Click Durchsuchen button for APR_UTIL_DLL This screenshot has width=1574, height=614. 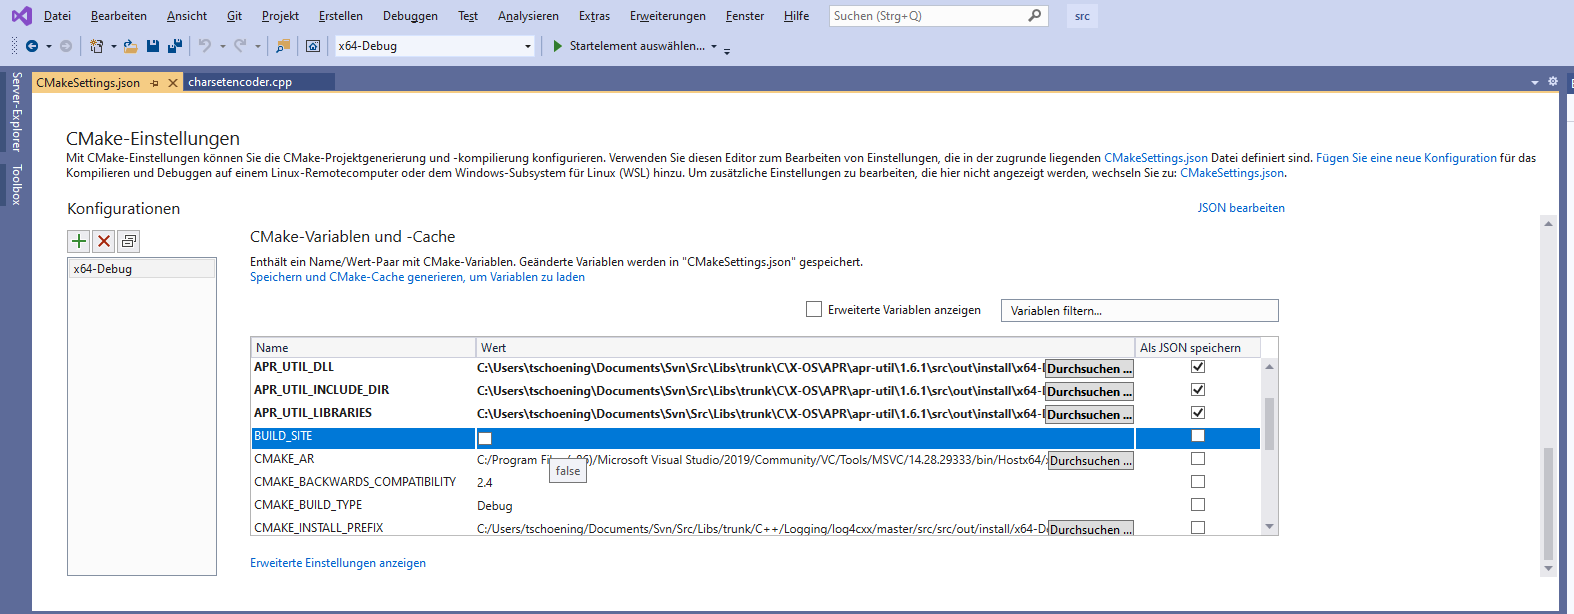pos(1089,368)
